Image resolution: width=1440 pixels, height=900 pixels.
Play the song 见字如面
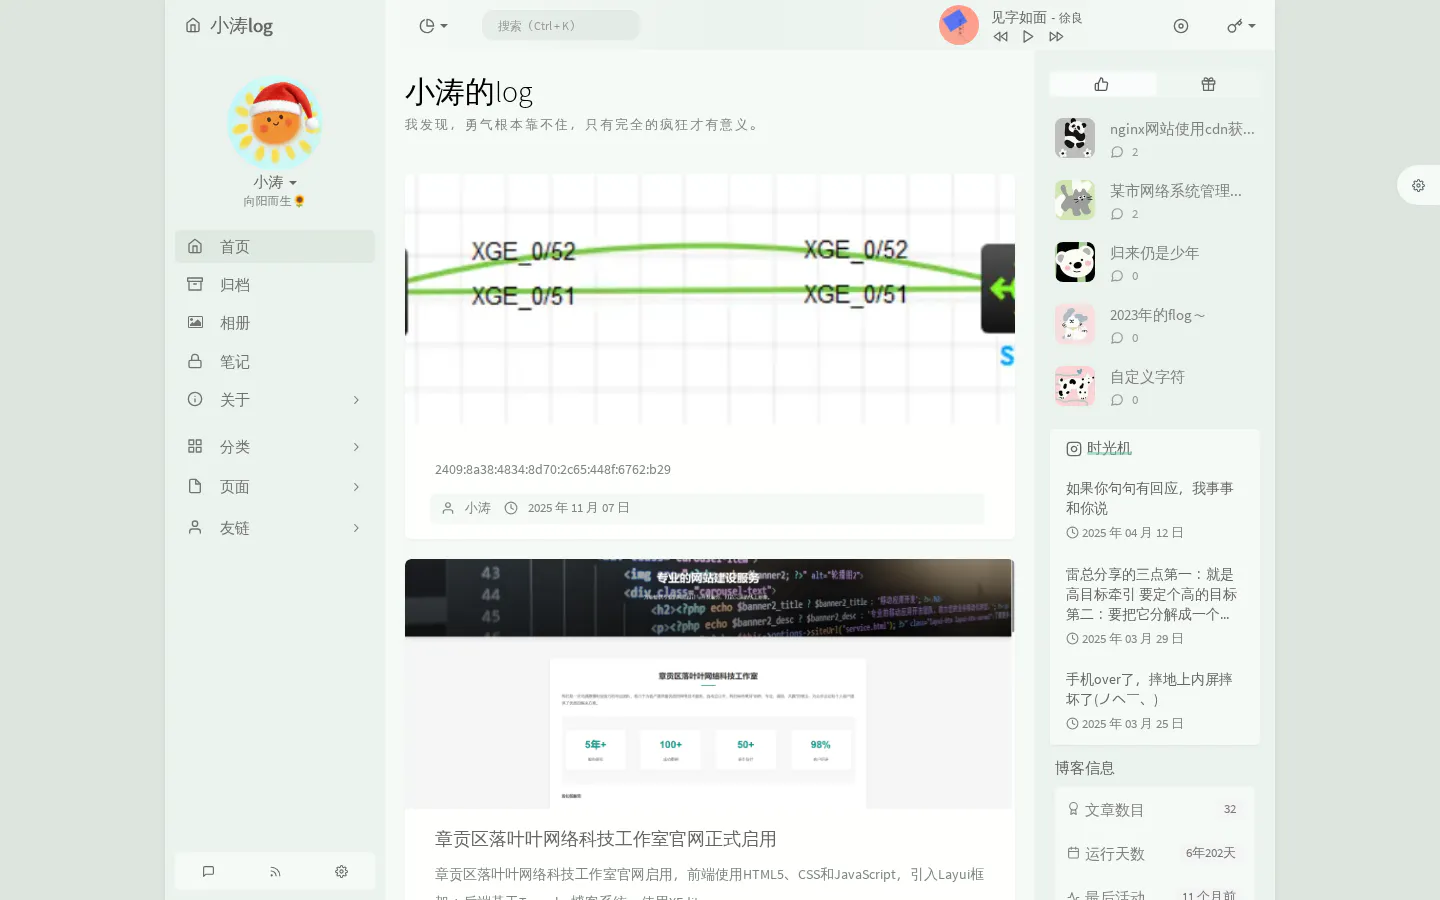(1028, 37)
